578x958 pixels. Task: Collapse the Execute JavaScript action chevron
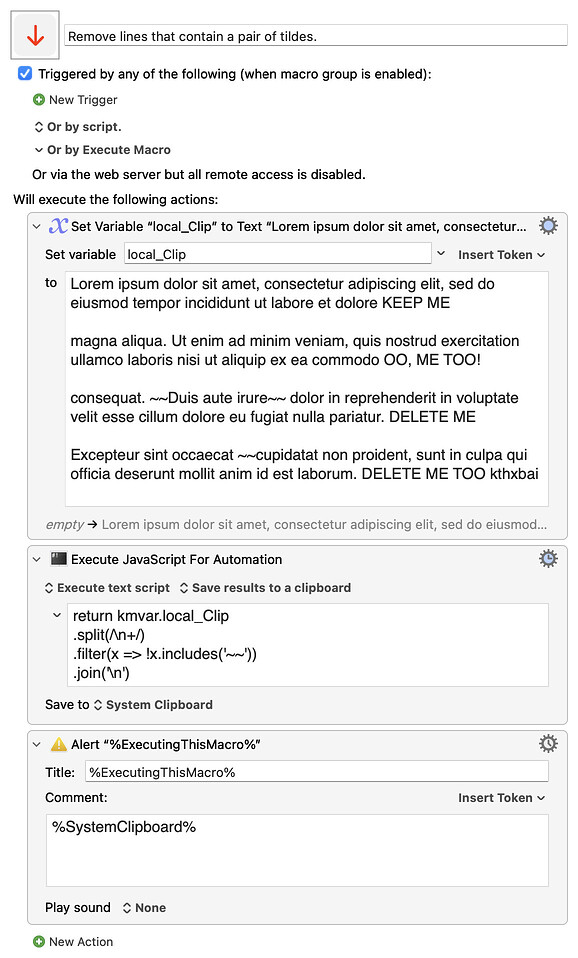point(37,560)
